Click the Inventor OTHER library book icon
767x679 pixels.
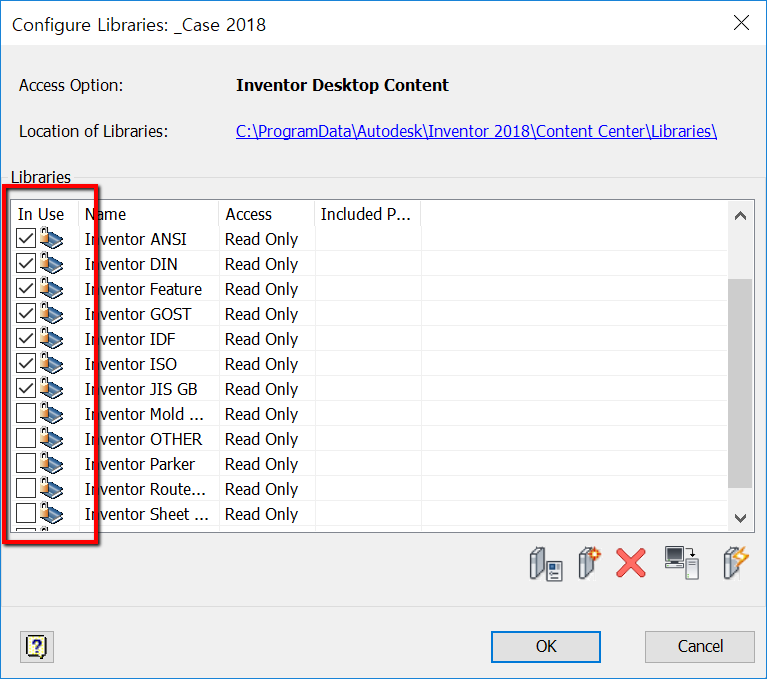coord(51,438)
